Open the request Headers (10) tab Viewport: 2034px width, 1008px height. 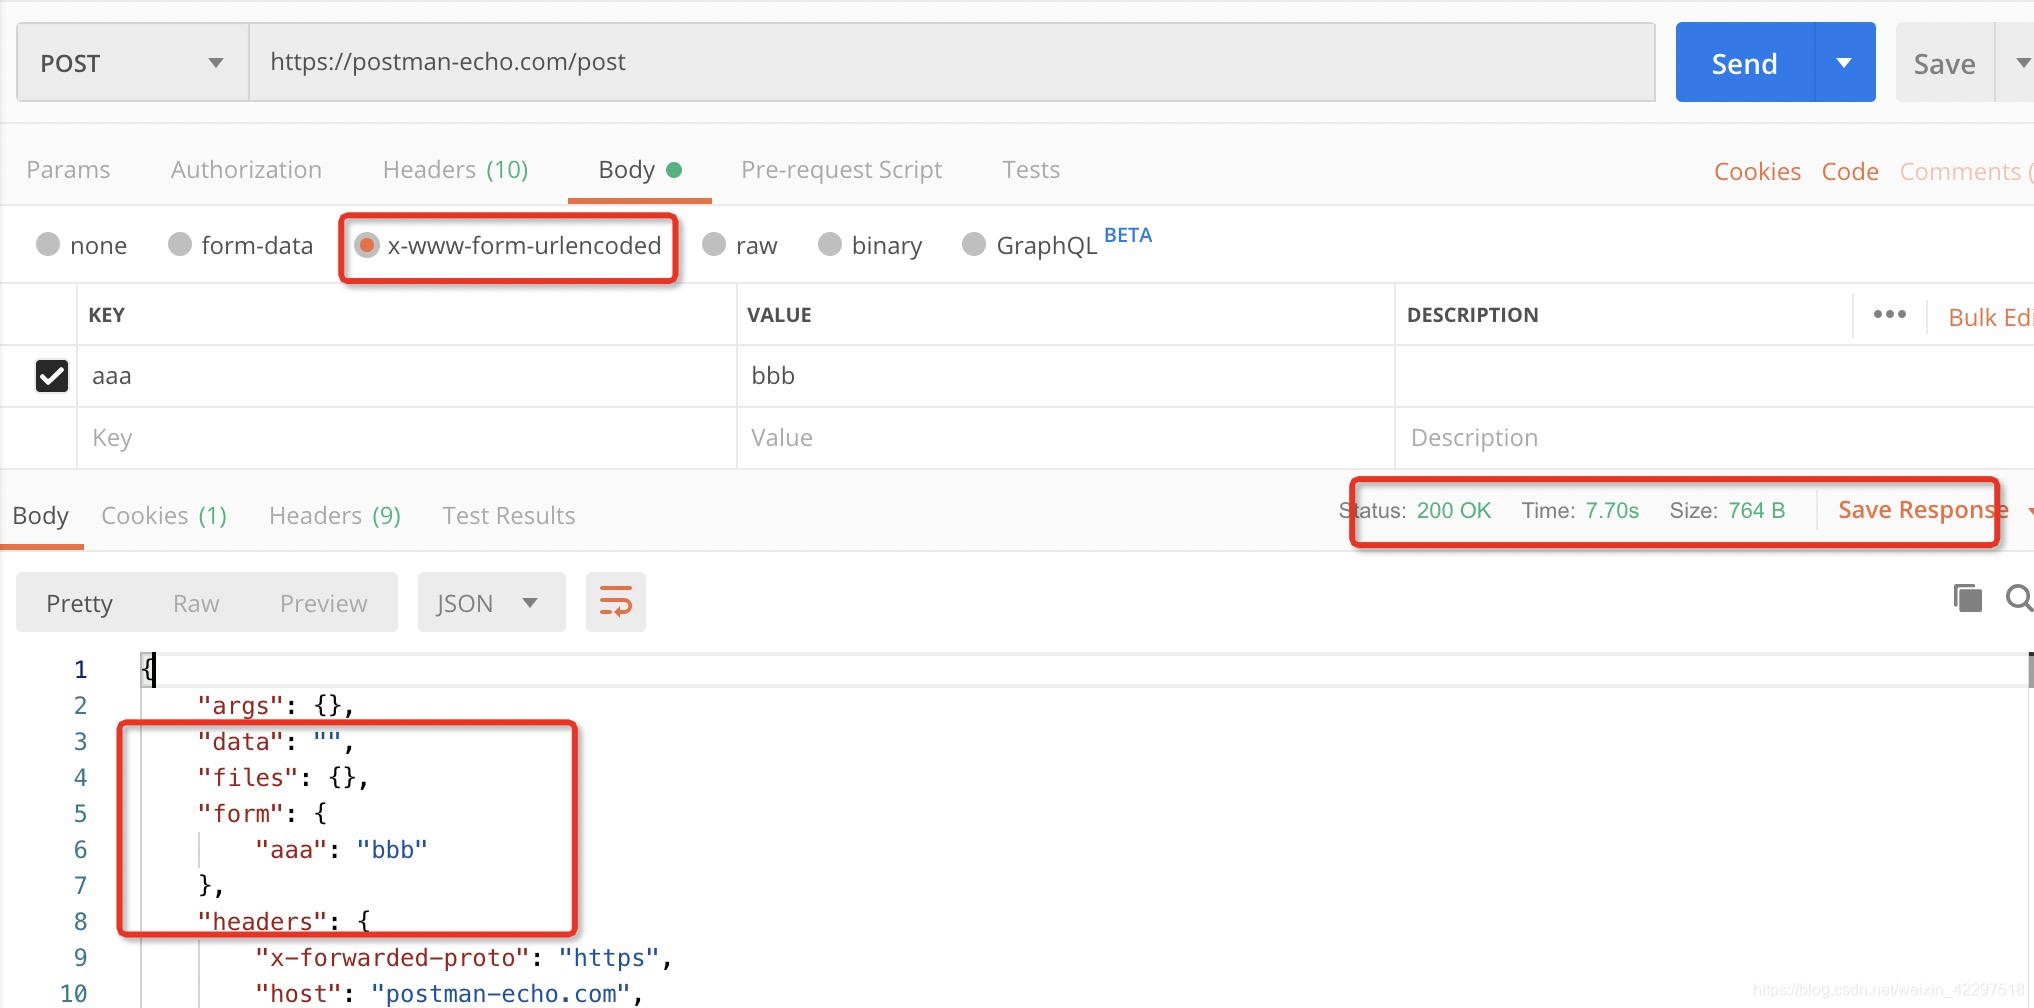pyautogui.click(x=455, y=169)
